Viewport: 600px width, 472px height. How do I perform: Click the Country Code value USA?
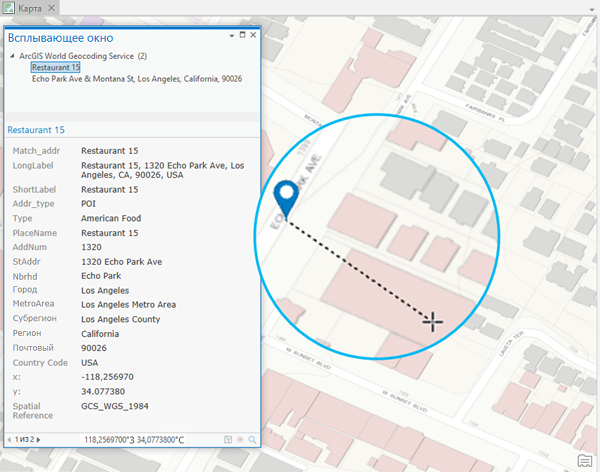click(x=90, y=363)
